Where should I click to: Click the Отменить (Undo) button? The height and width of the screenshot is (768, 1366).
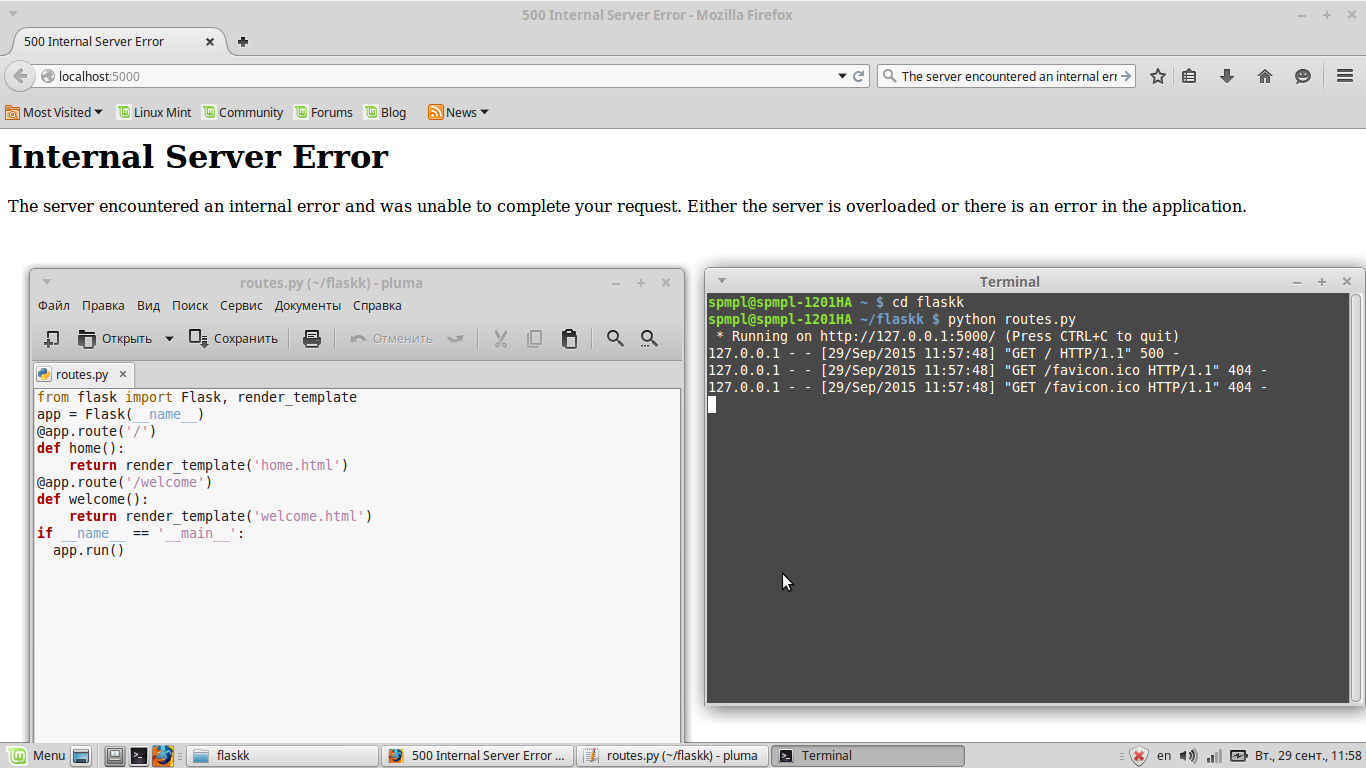click(x=391, y=339)
